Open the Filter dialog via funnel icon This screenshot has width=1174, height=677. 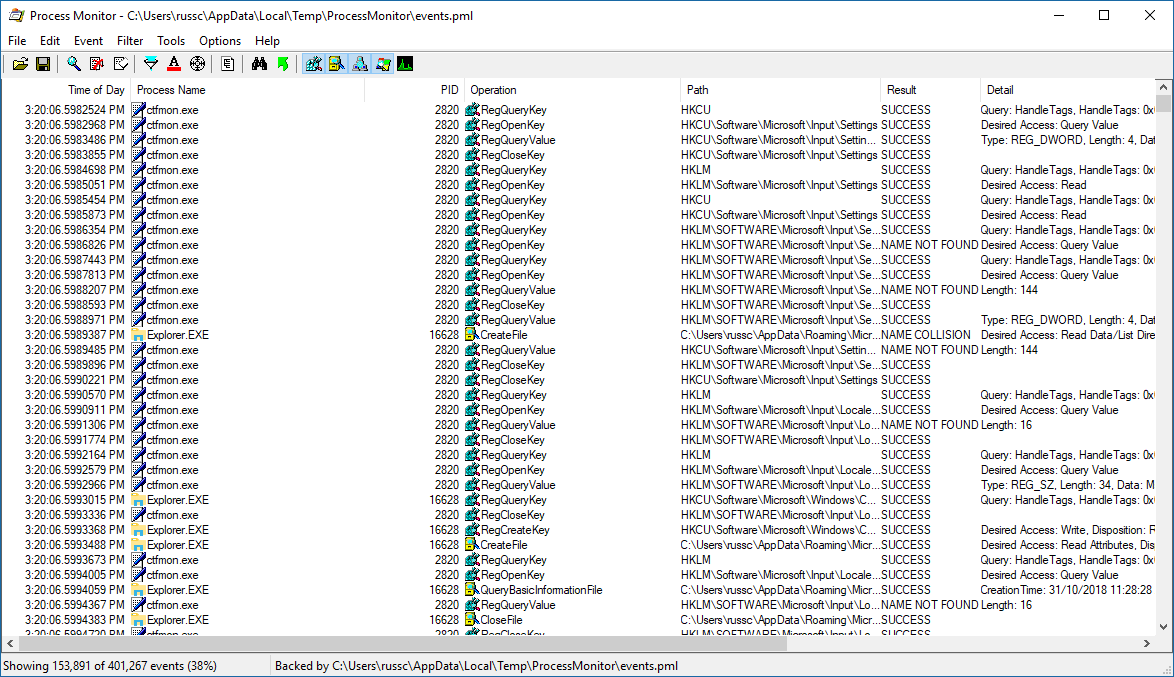150,64
